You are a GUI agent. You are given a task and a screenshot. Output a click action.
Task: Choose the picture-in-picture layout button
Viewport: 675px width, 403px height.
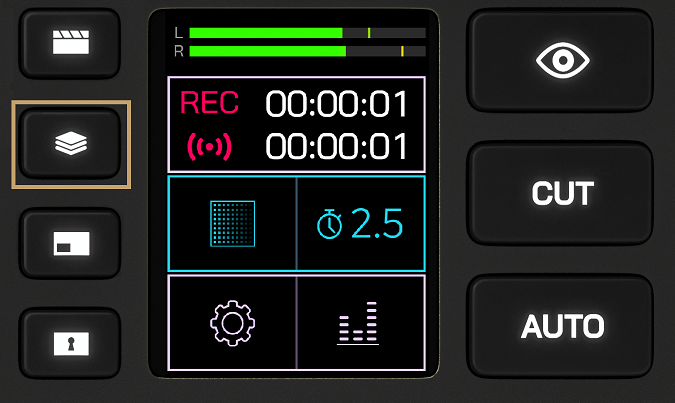70,243
